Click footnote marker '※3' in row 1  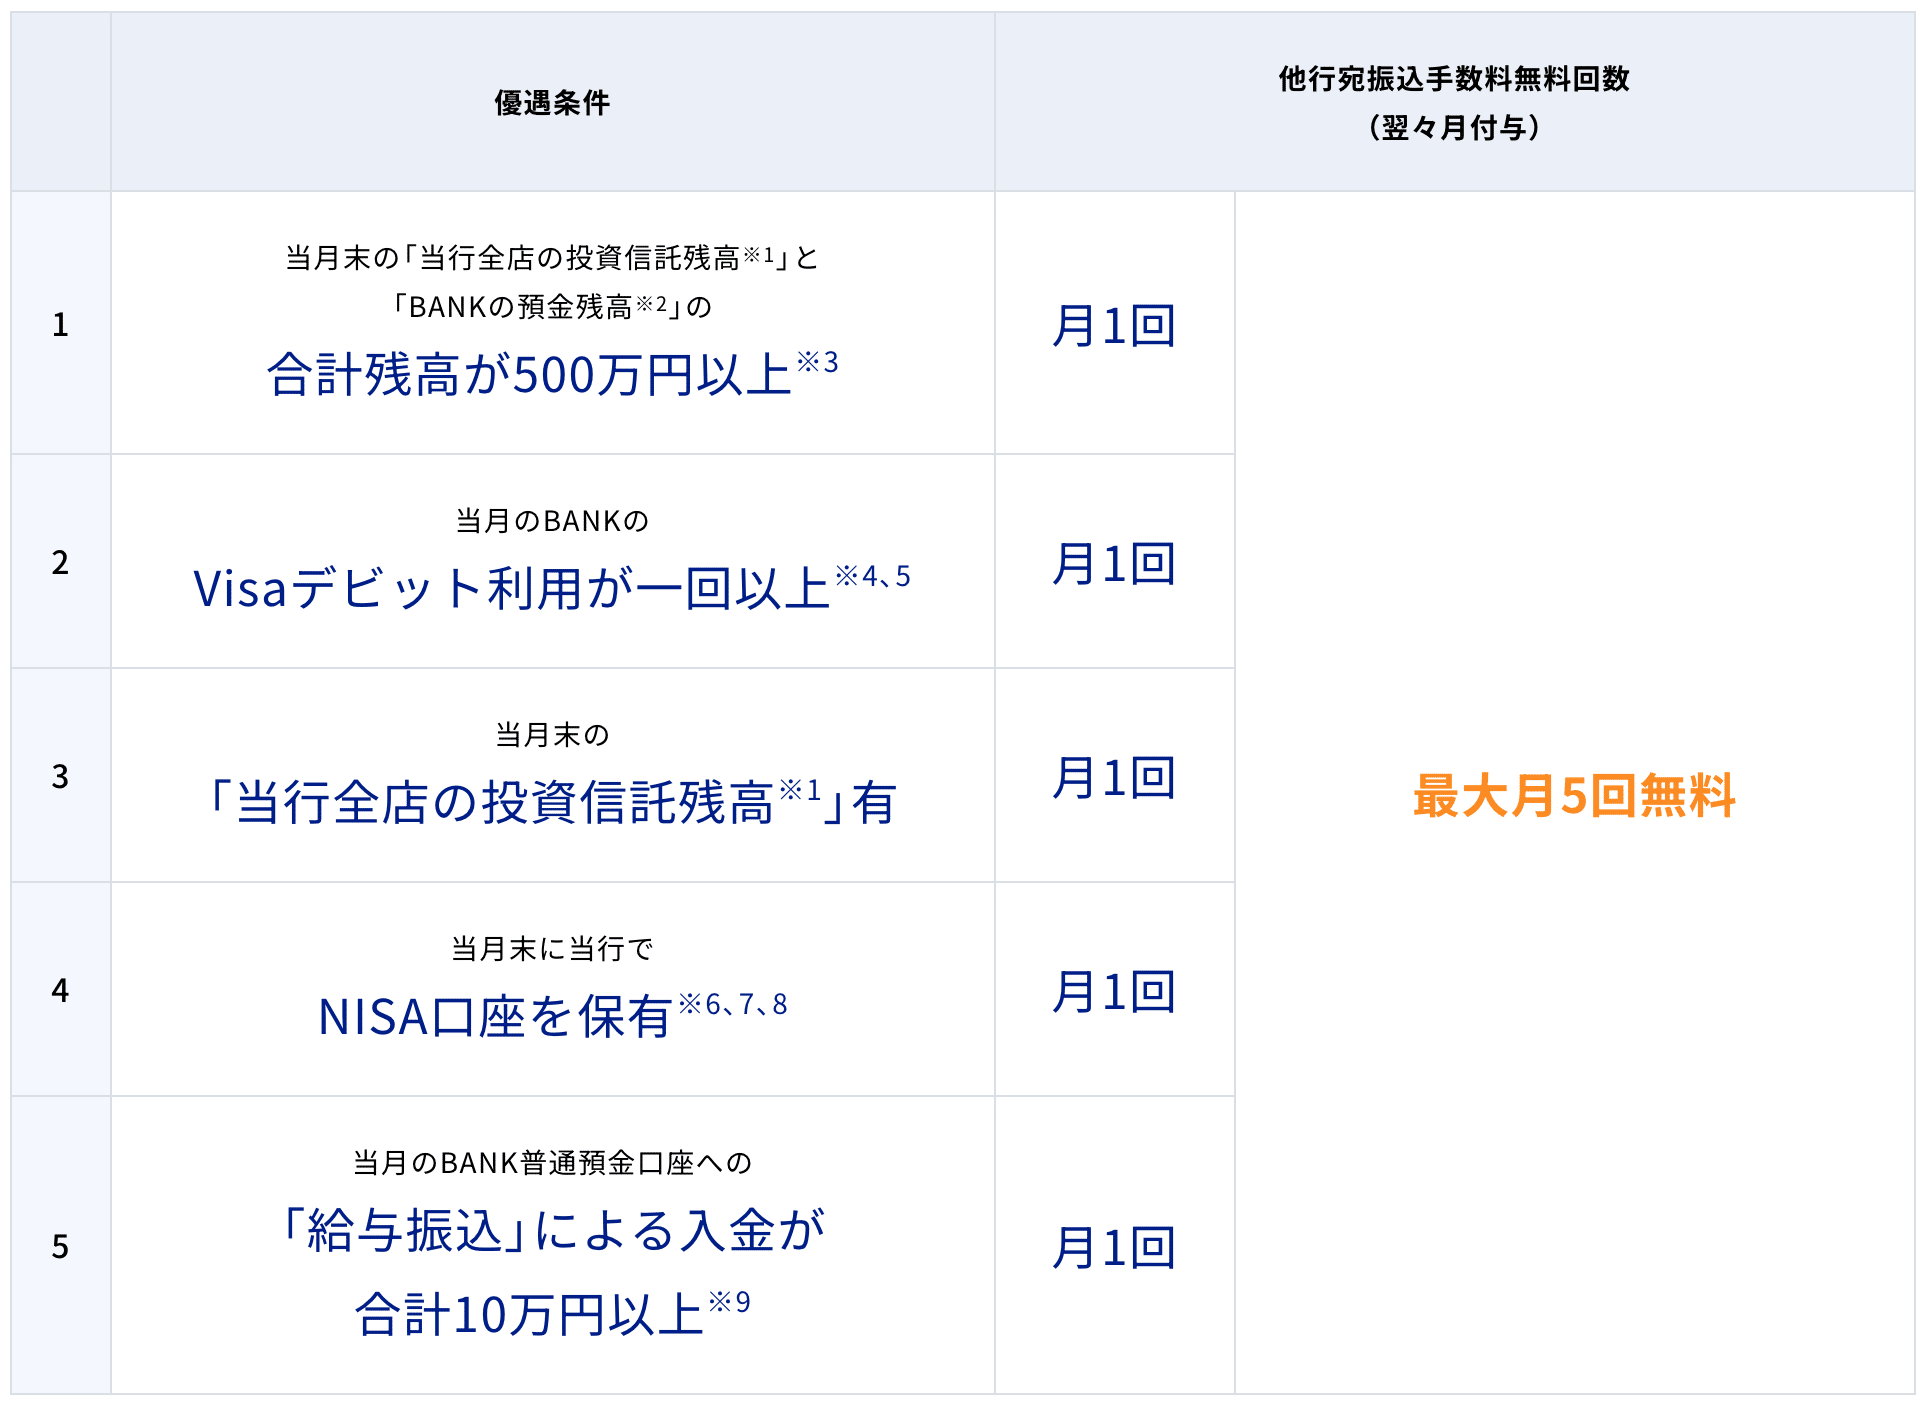pos(818,362)
